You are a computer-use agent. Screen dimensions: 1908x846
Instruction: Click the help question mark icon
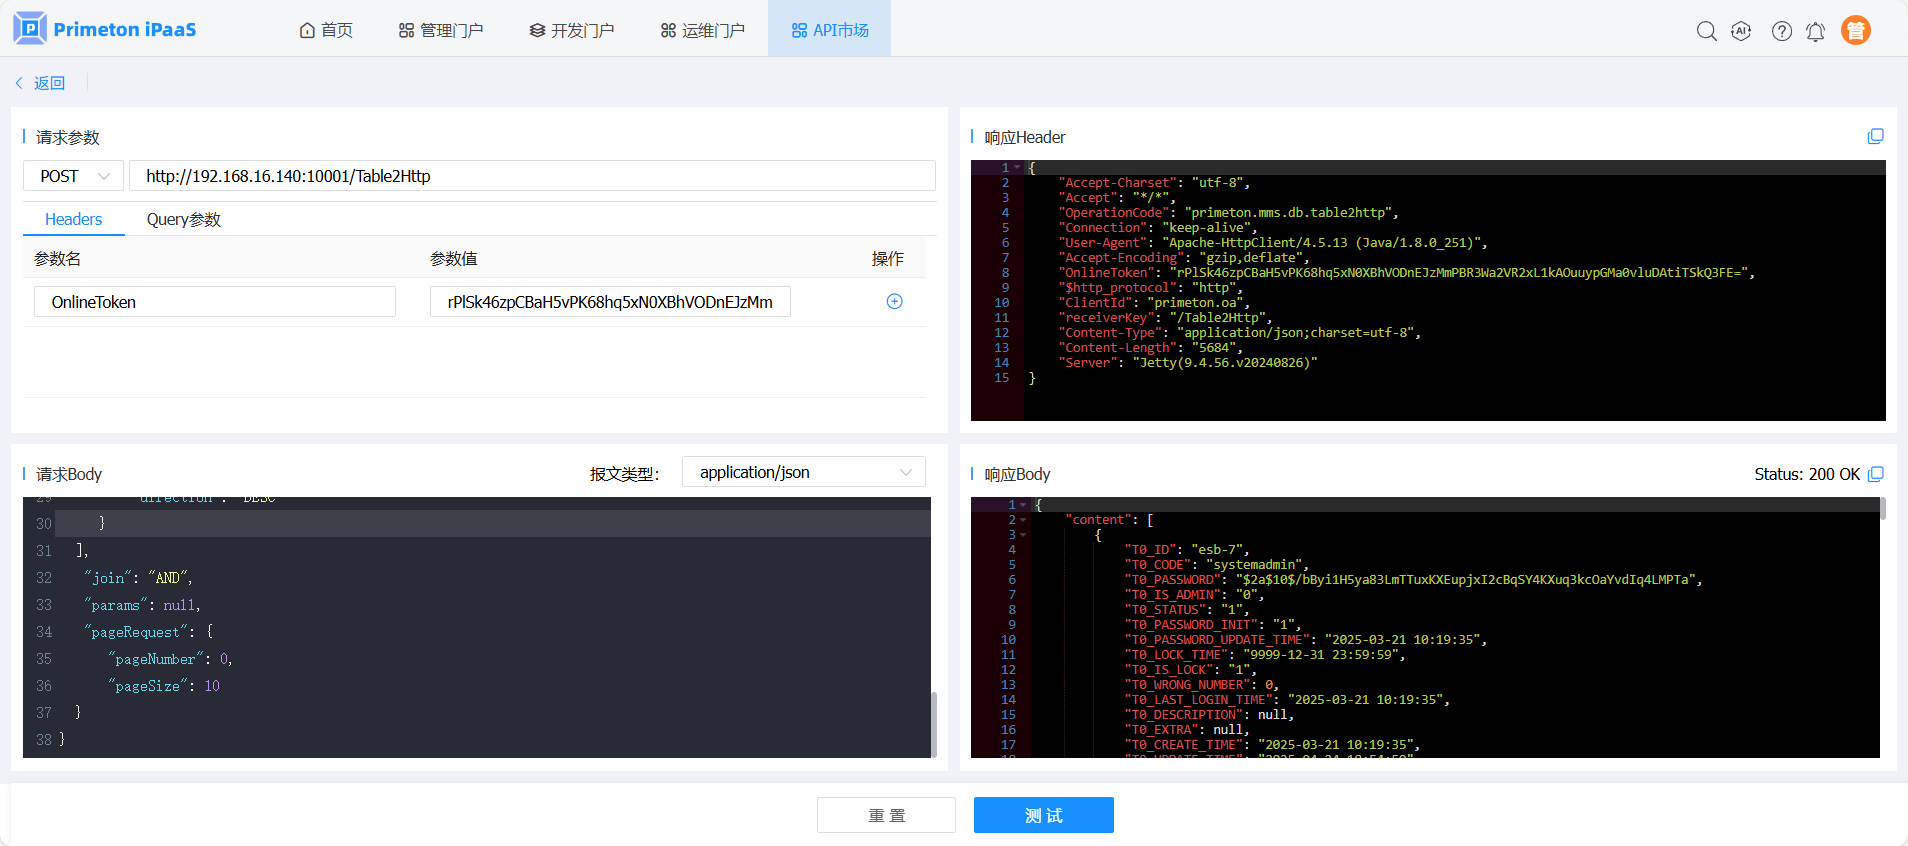tap(1781, 31)
